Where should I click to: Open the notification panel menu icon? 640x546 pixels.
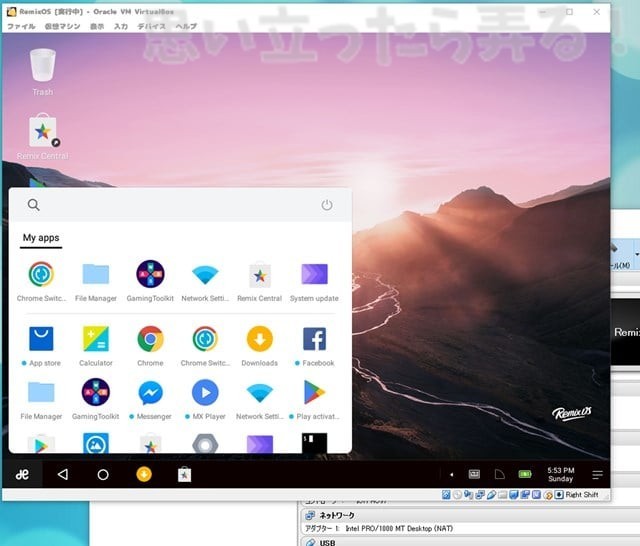[x=597, y=474]
